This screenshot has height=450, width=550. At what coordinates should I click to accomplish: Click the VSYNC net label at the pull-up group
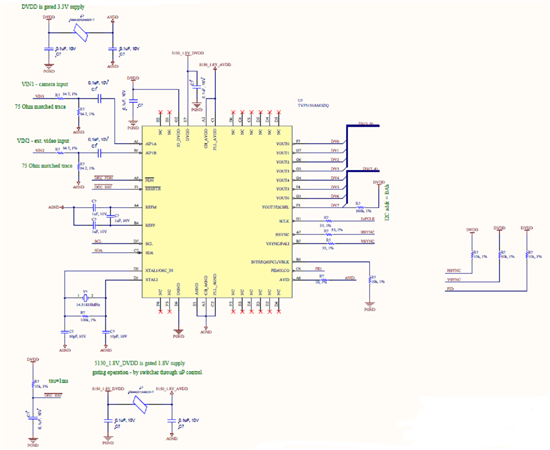(454, 280)
